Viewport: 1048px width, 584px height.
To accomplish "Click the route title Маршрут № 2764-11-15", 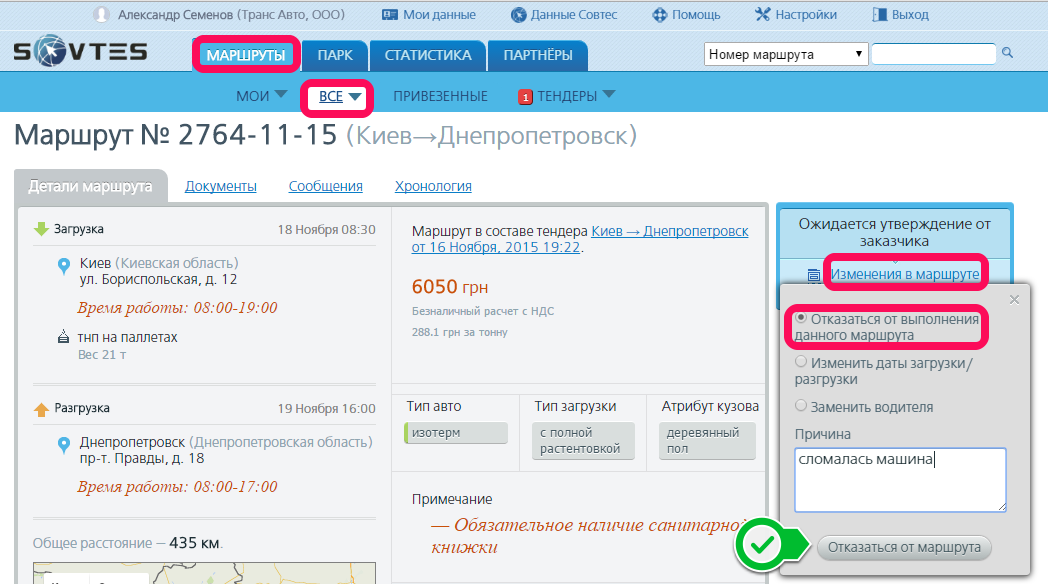I will 176,135.
